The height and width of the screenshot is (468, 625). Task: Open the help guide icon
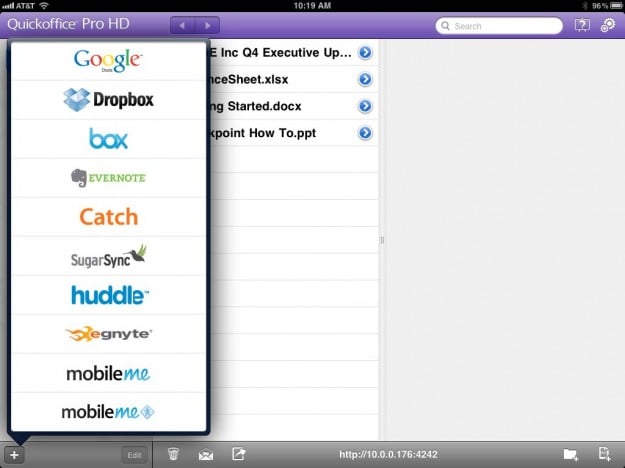click(582, 26)
